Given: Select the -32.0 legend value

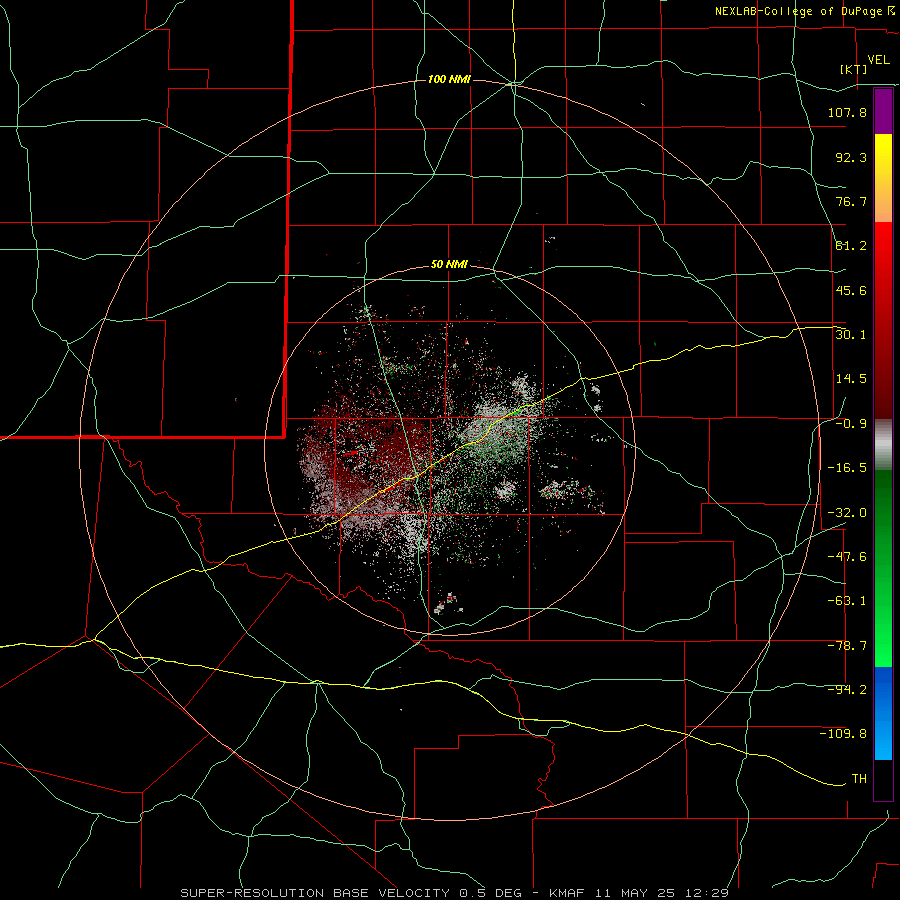Looking at the screenshot, I should [x=847, y=513].
